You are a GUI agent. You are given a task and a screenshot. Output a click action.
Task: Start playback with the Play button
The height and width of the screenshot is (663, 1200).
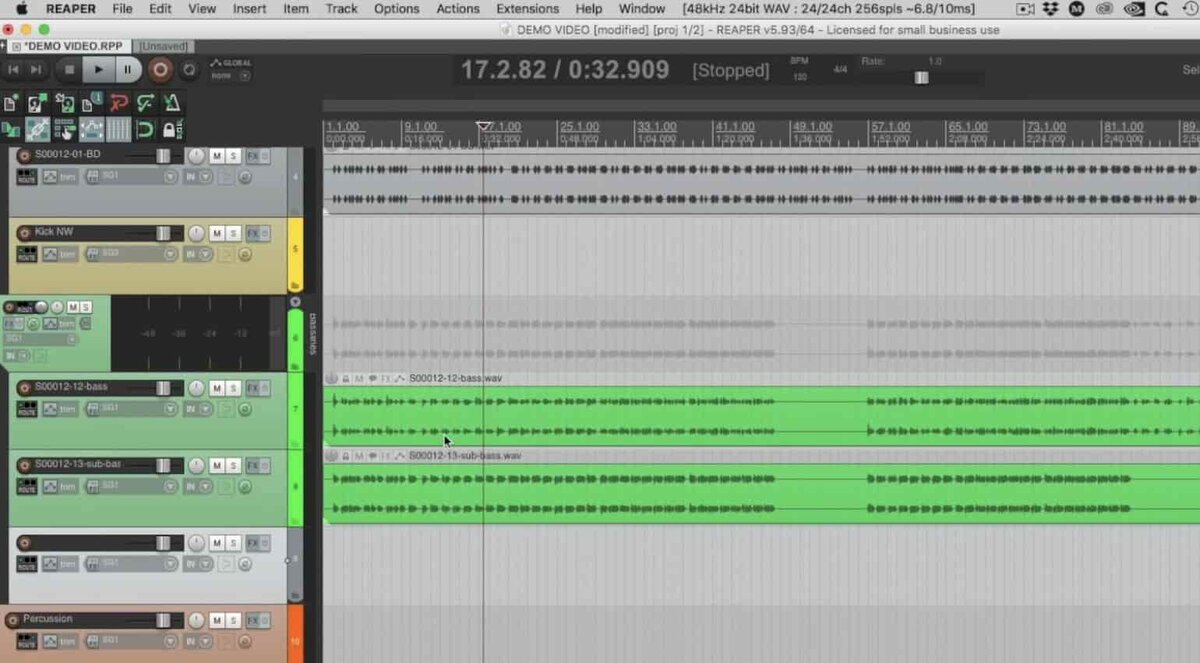coord(98,70)
